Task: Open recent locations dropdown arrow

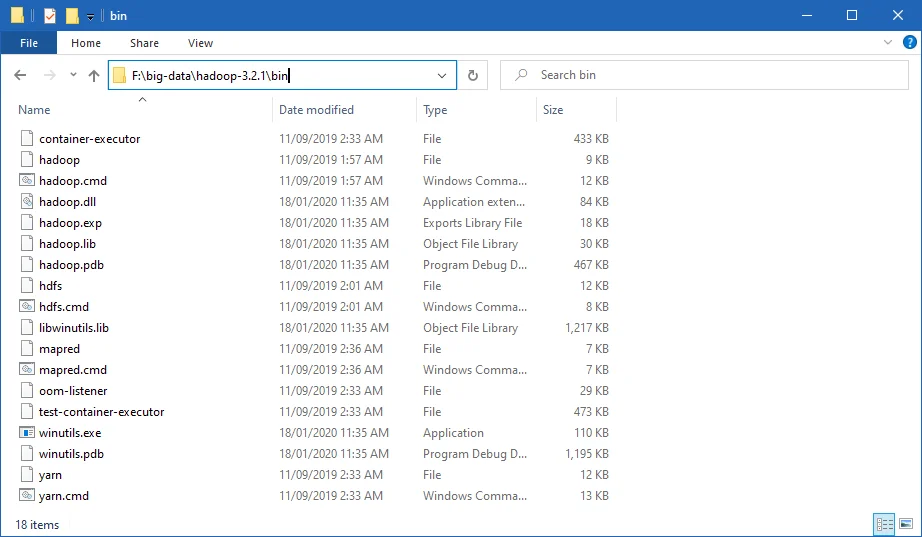Action: [x=73, y=75]
